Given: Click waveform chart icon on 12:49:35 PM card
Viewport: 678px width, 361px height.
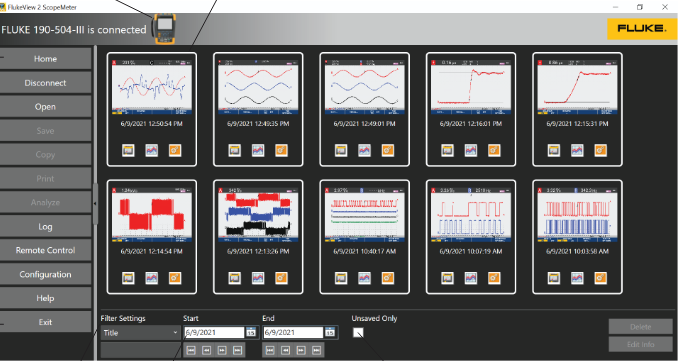Looking at the screenshot, I should coord(258,150).
